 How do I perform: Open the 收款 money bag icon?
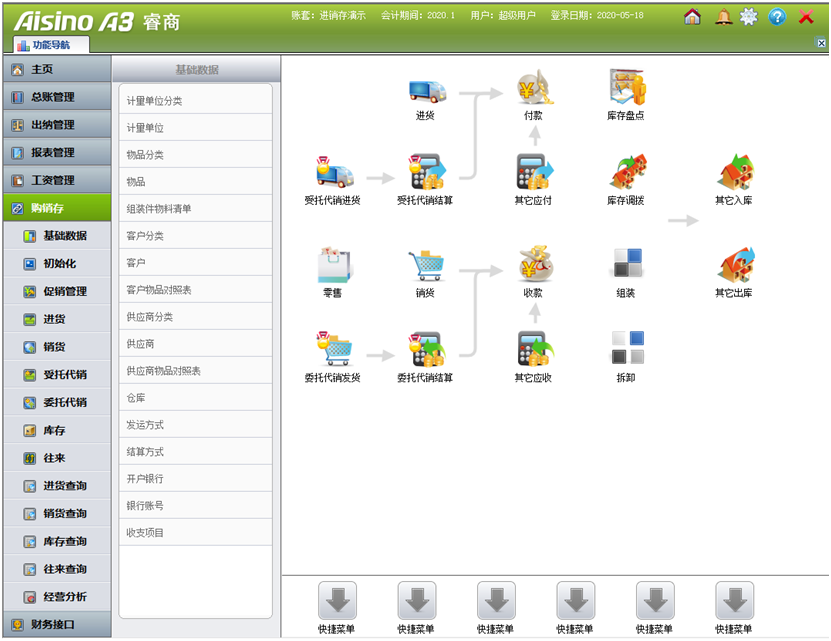point(534,266)
